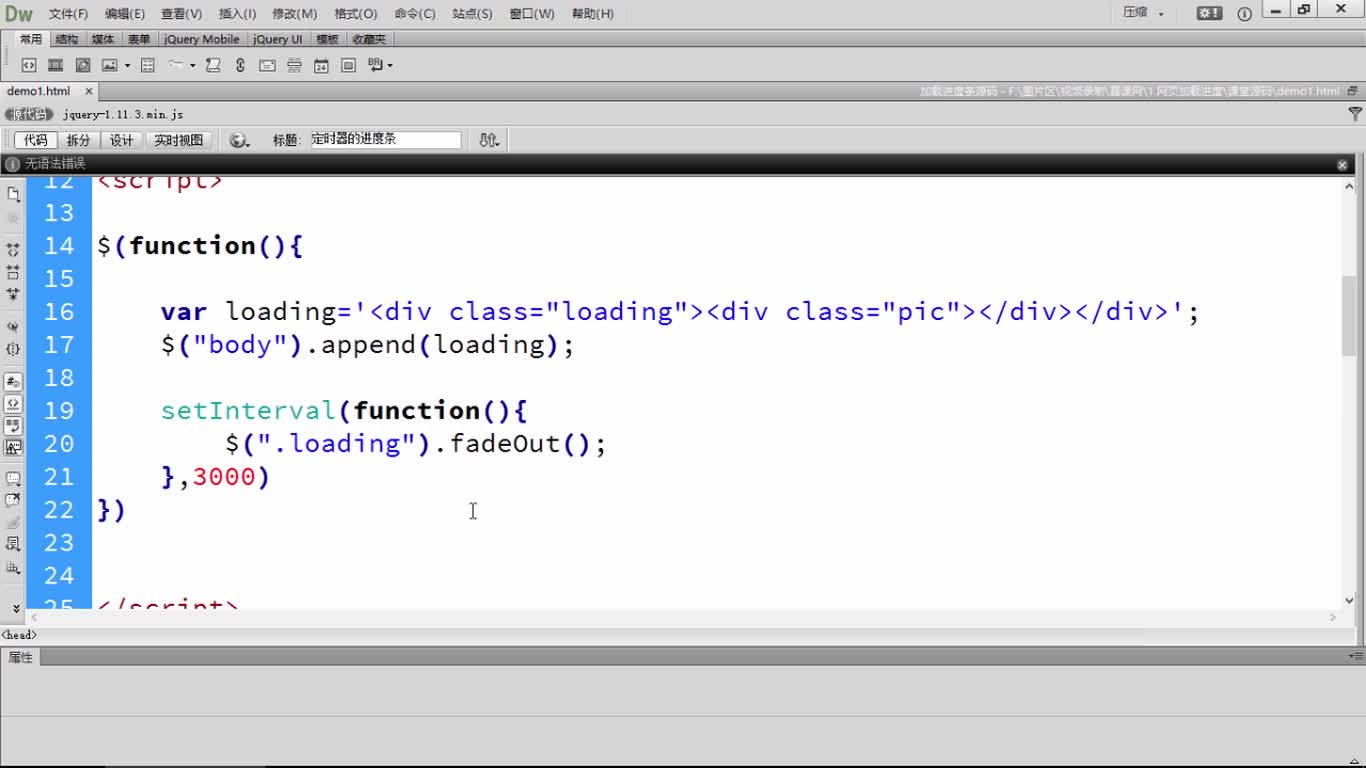Switch to the 媒体 insert tab
Screen dimensions: 1366x768
point(103,39)
